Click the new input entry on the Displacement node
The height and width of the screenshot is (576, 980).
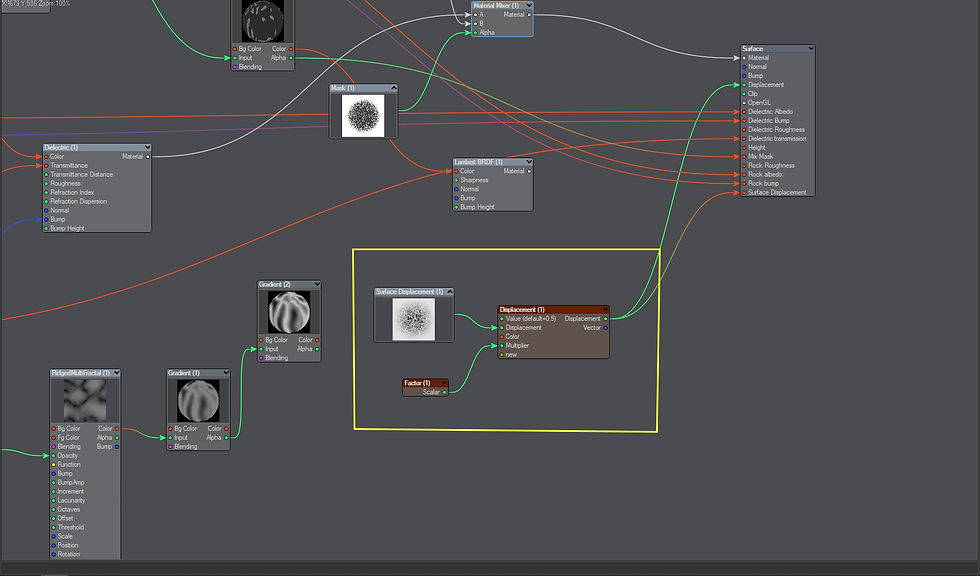pos(501,354)
